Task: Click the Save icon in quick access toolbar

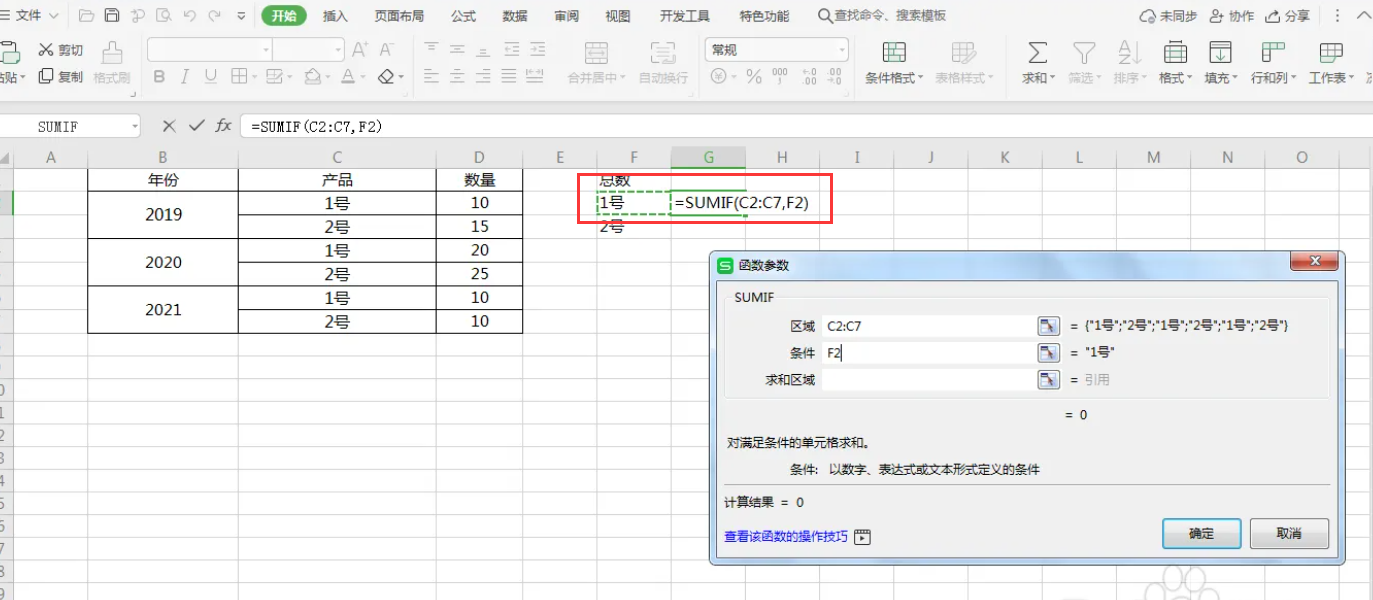Action: (x=112, y=16)
